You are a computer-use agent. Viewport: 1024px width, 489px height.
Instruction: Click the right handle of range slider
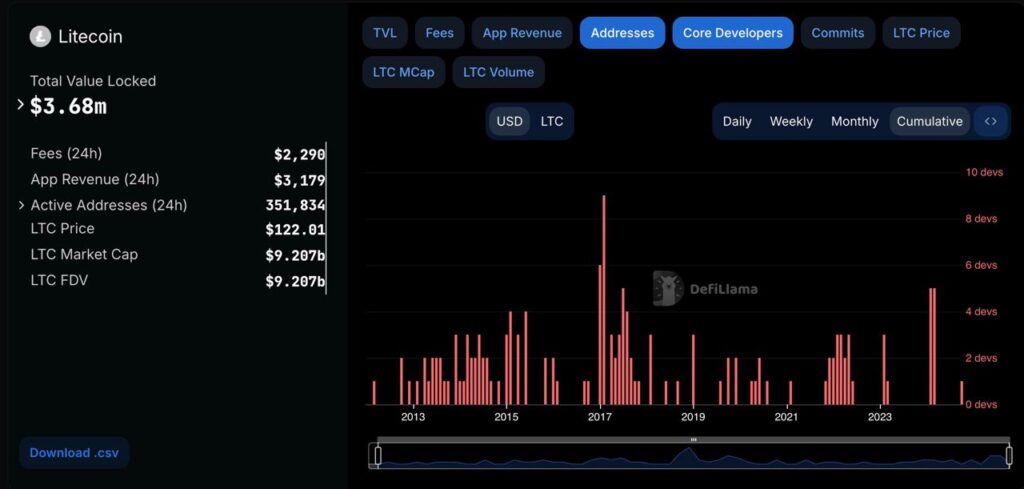click(x=1008, y=455)
